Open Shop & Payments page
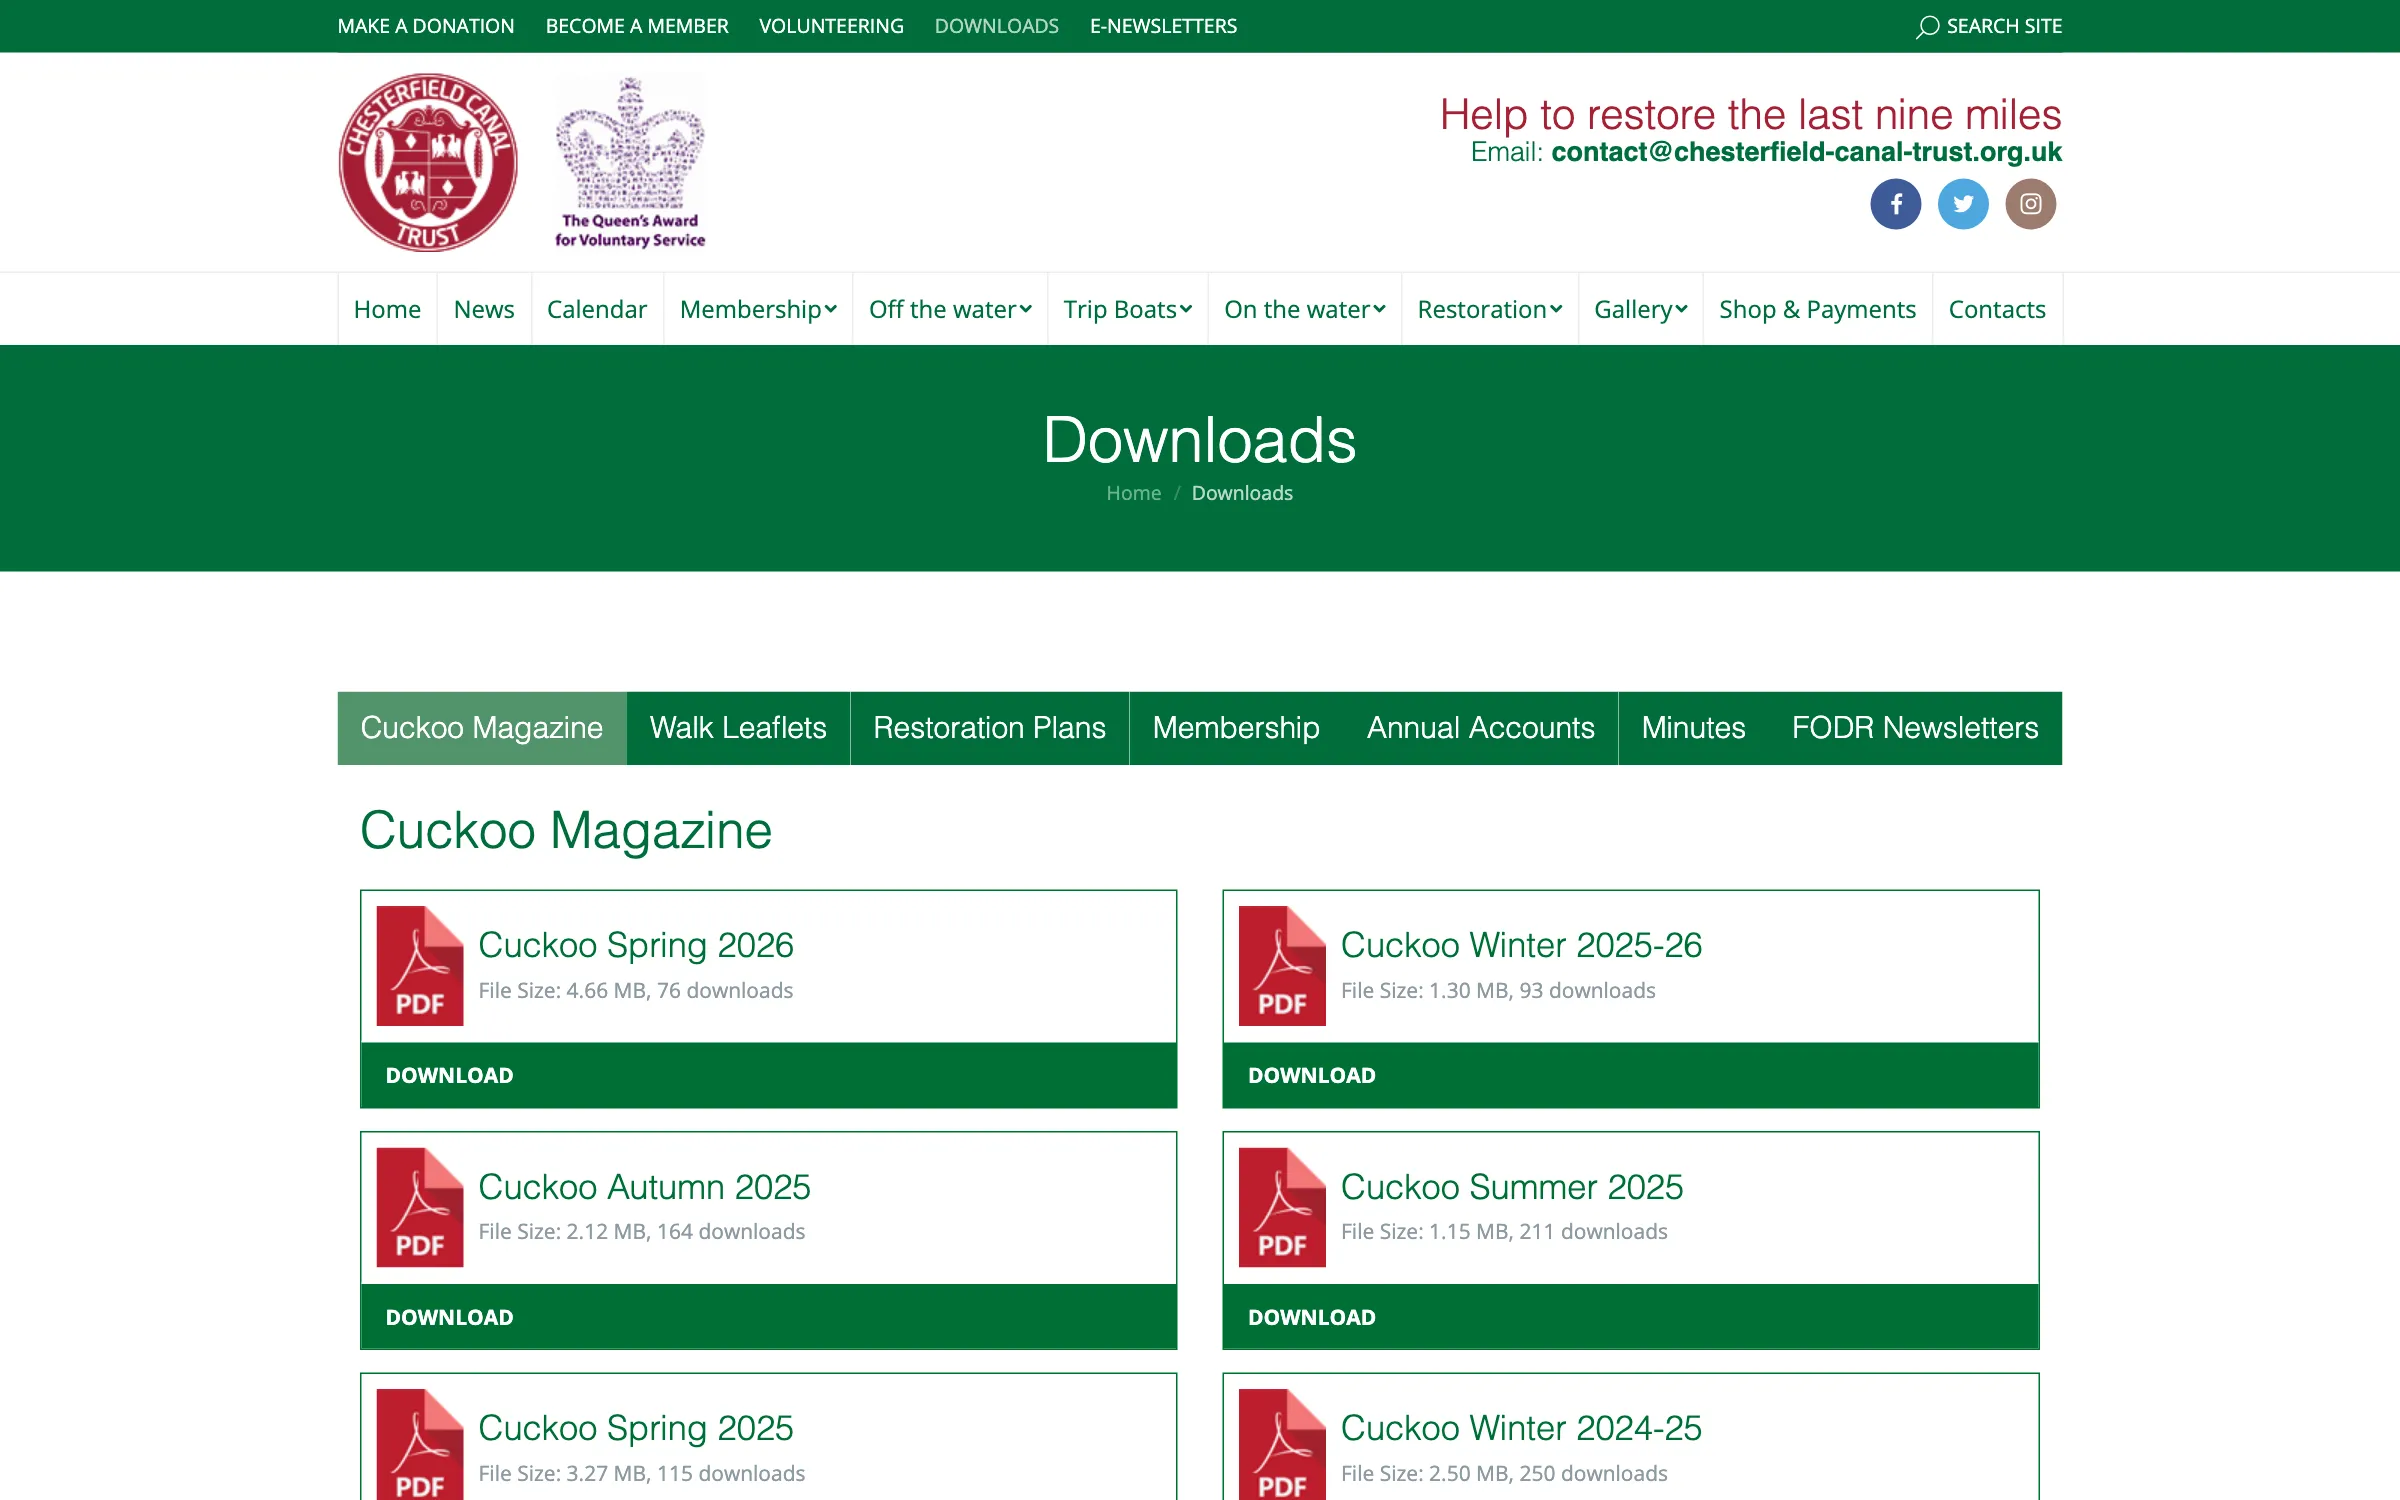 (x=1817, y=309)
